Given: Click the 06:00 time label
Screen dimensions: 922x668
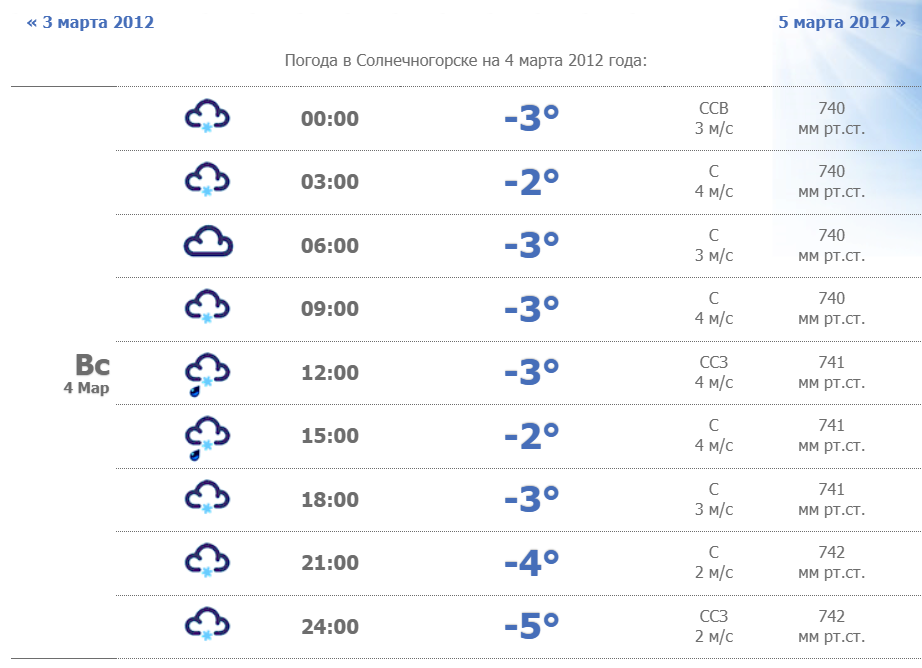Looking at the screenshot, I should pyautogui.click(x=330, y=246).
